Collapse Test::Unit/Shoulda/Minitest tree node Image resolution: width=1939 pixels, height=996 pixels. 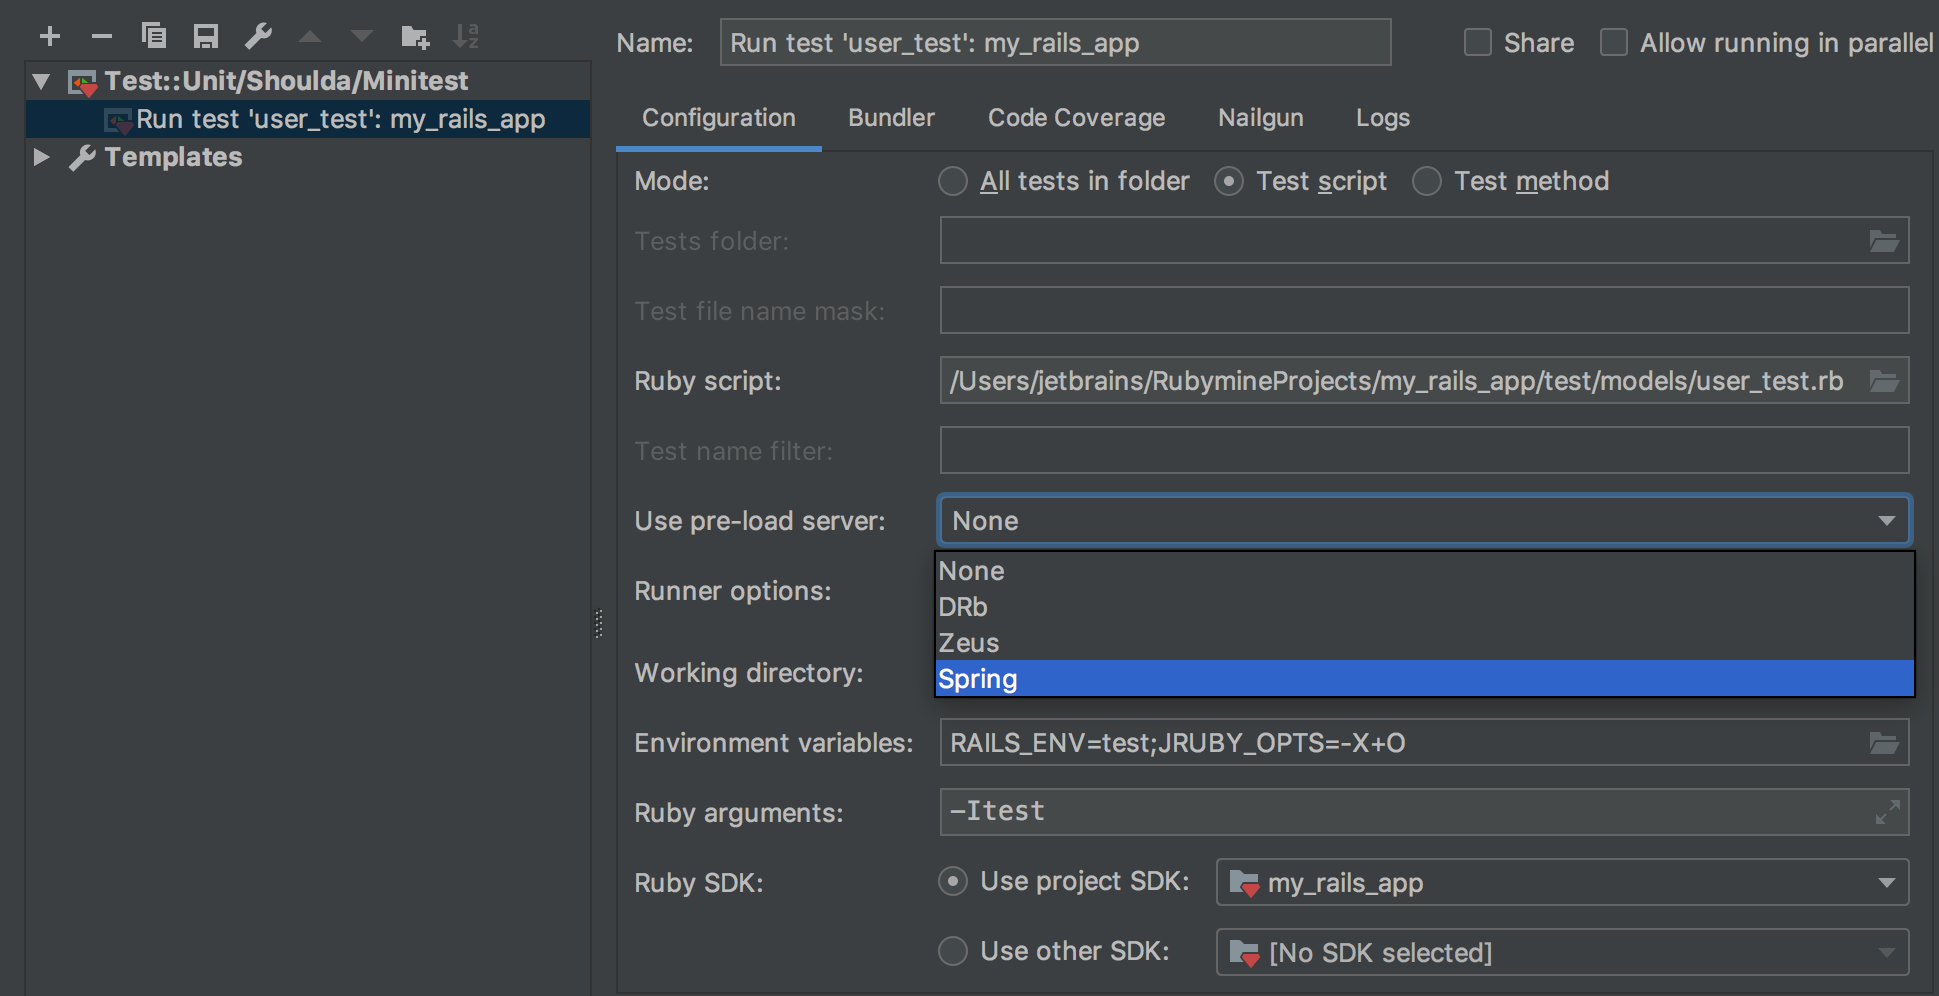[41, 81]
